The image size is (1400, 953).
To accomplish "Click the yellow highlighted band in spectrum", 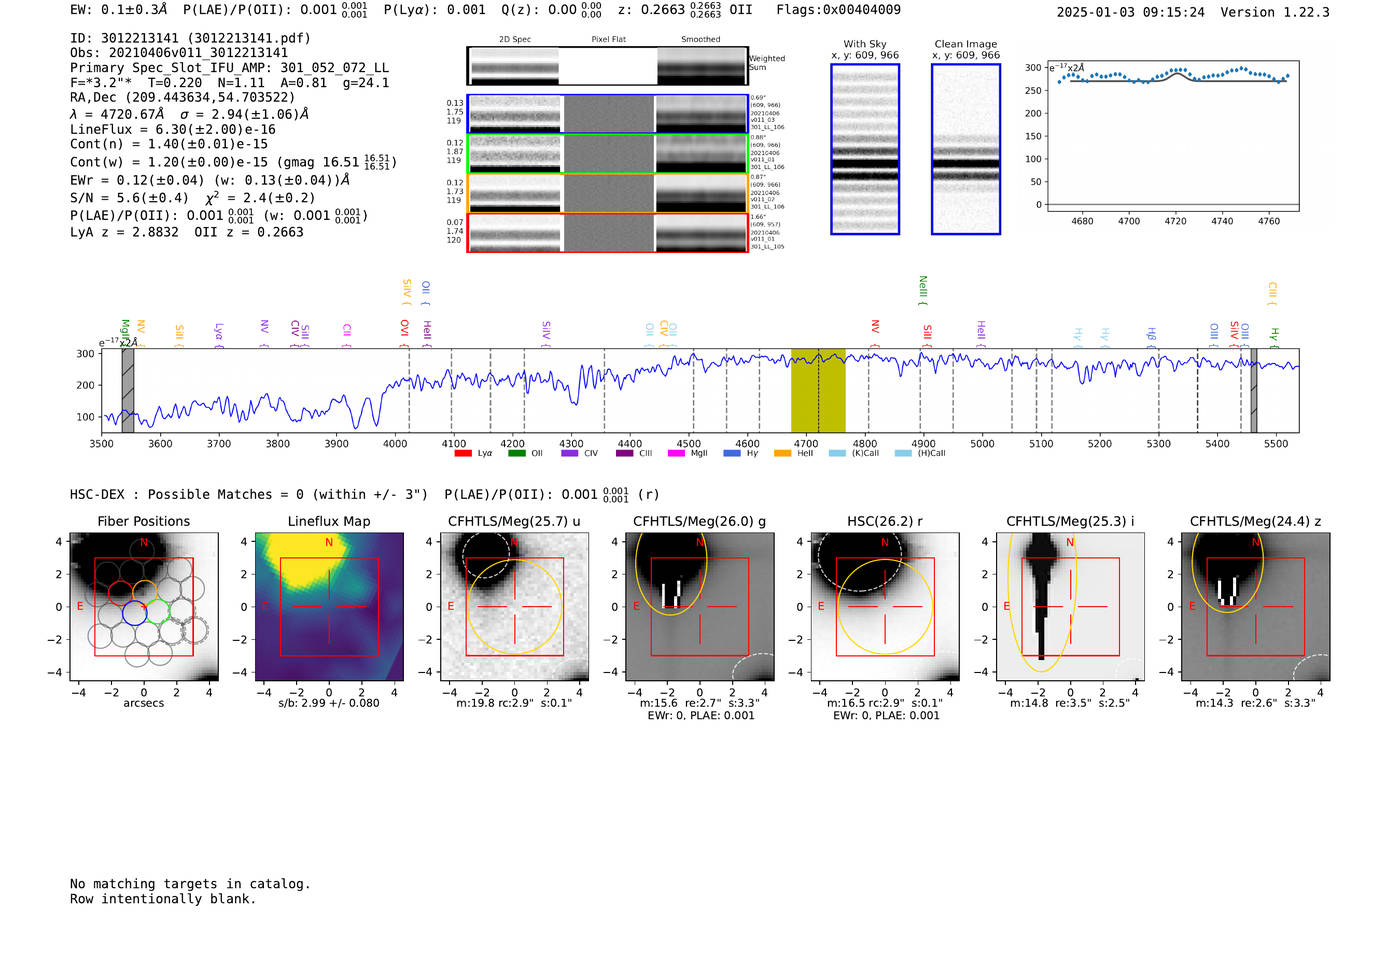I will click(x=818, y=390).
